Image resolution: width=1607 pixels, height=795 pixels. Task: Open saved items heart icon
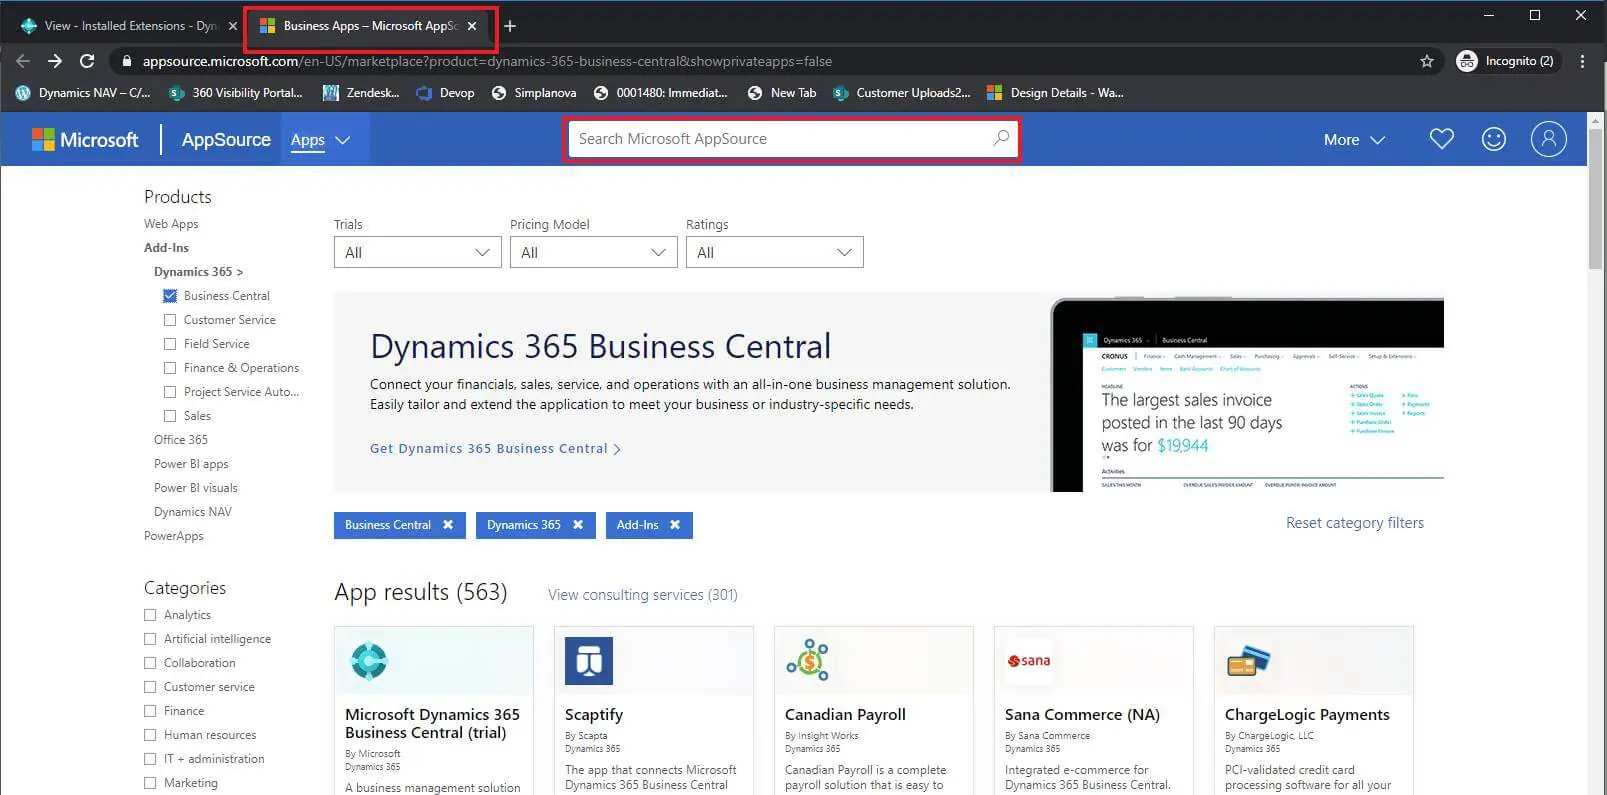point(1441,139)
